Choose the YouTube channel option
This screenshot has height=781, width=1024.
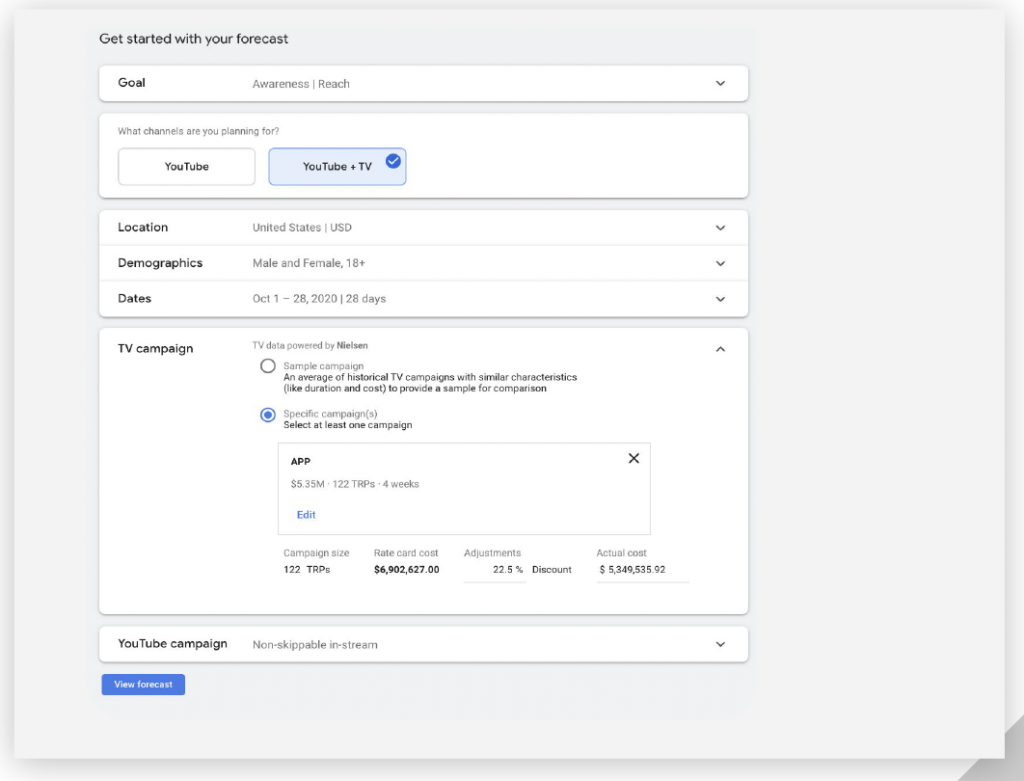point(187,167)
